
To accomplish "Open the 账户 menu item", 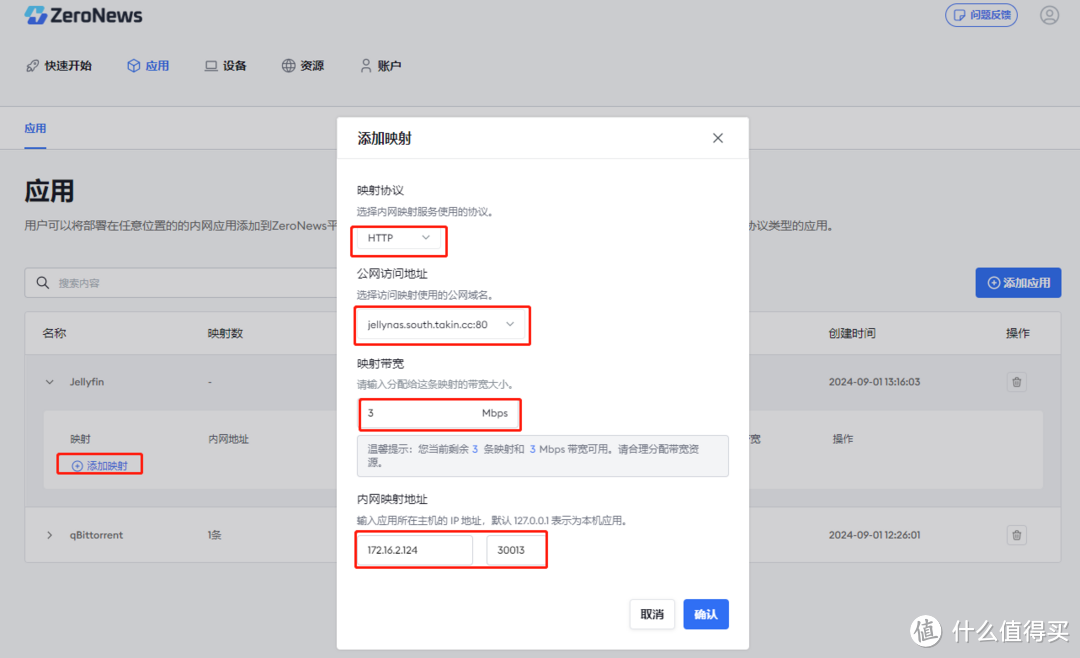I will (x=380, y=65).
